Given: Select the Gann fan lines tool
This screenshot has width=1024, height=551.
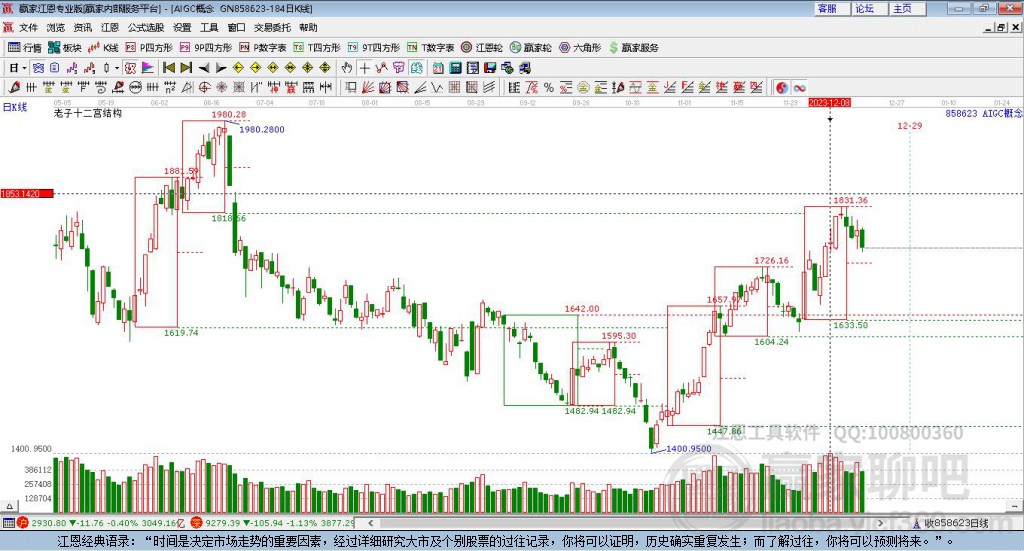Looking at the screenshot, I should point(368,87).
